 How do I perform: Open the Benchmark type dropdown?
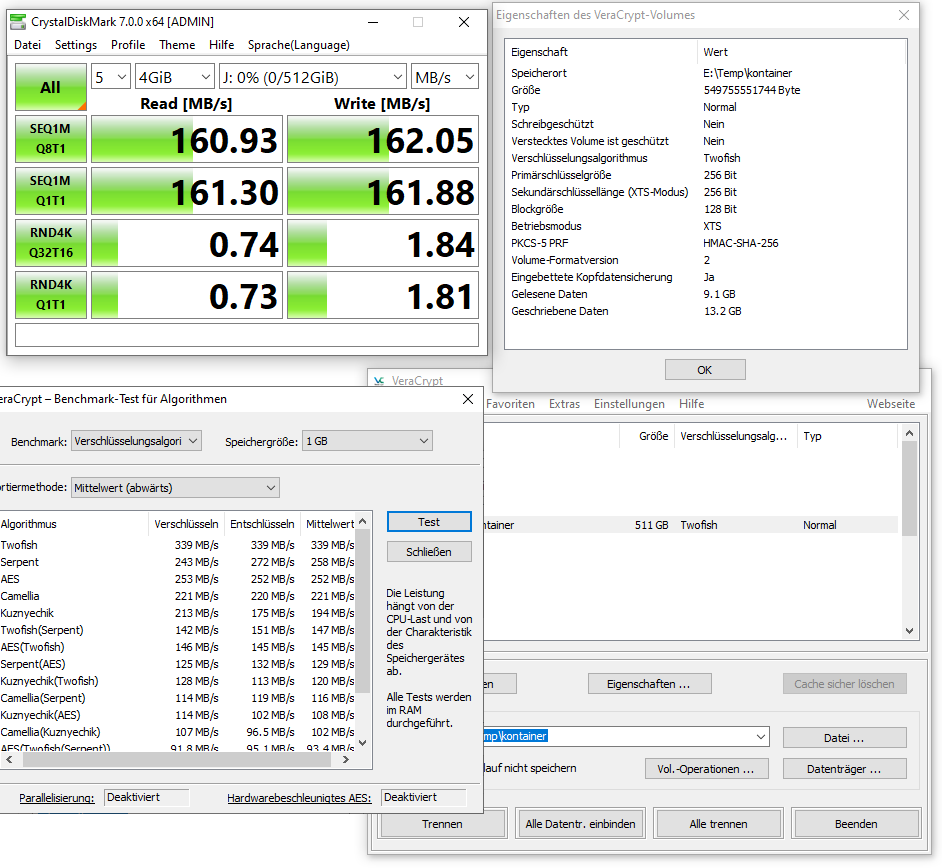136,441
